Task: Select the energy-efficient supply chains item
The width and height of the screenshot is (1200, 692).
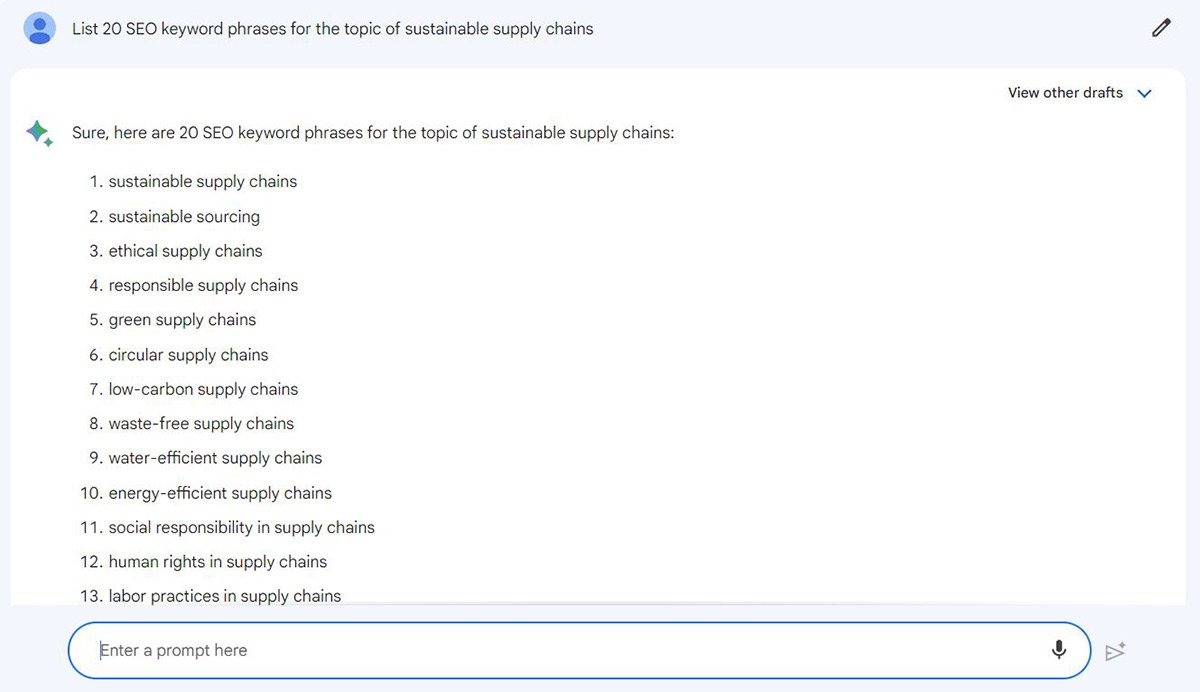Action: point(220,493)
